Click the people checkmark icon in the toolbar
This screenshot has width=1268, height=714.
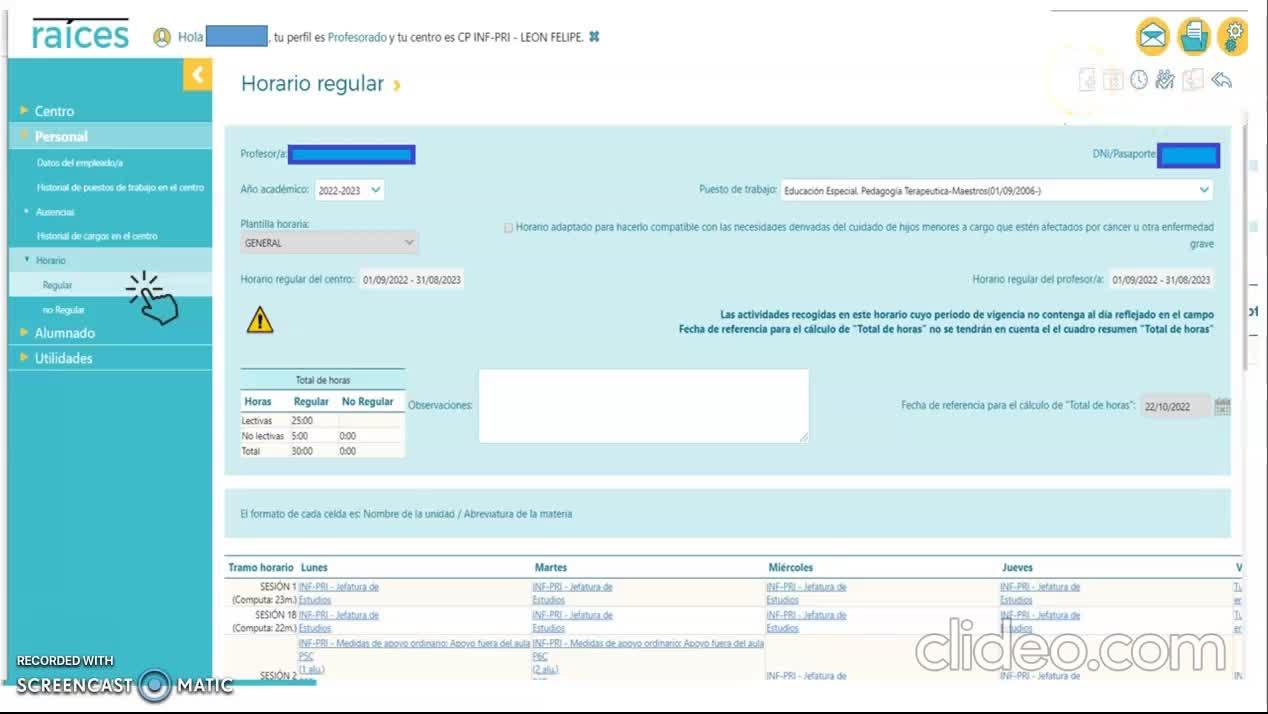(1165, 81)
